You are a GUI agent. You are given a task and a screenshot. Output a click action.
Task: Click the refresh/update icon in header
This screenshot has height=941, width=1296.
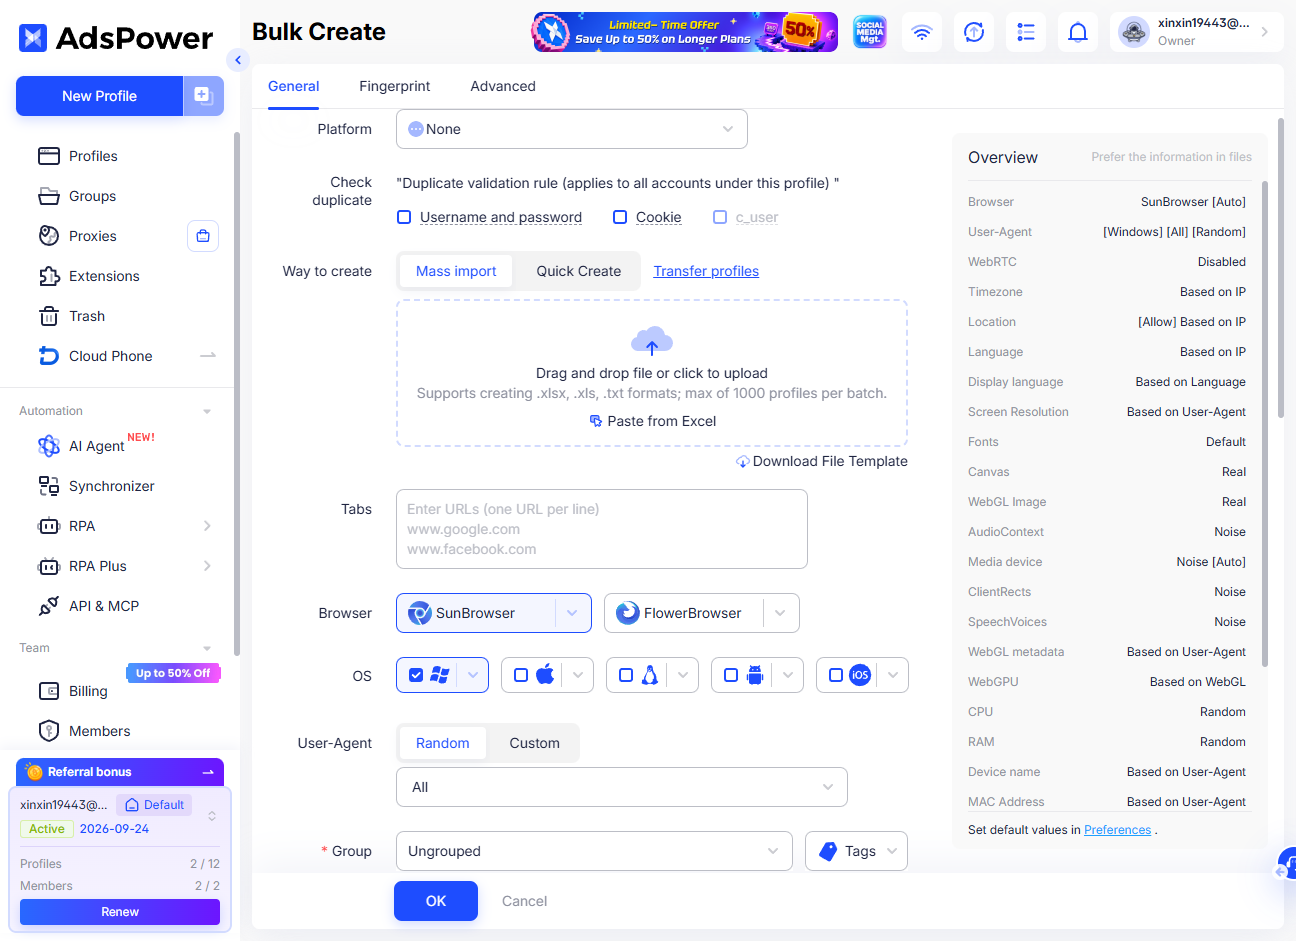tap(974, 32)
